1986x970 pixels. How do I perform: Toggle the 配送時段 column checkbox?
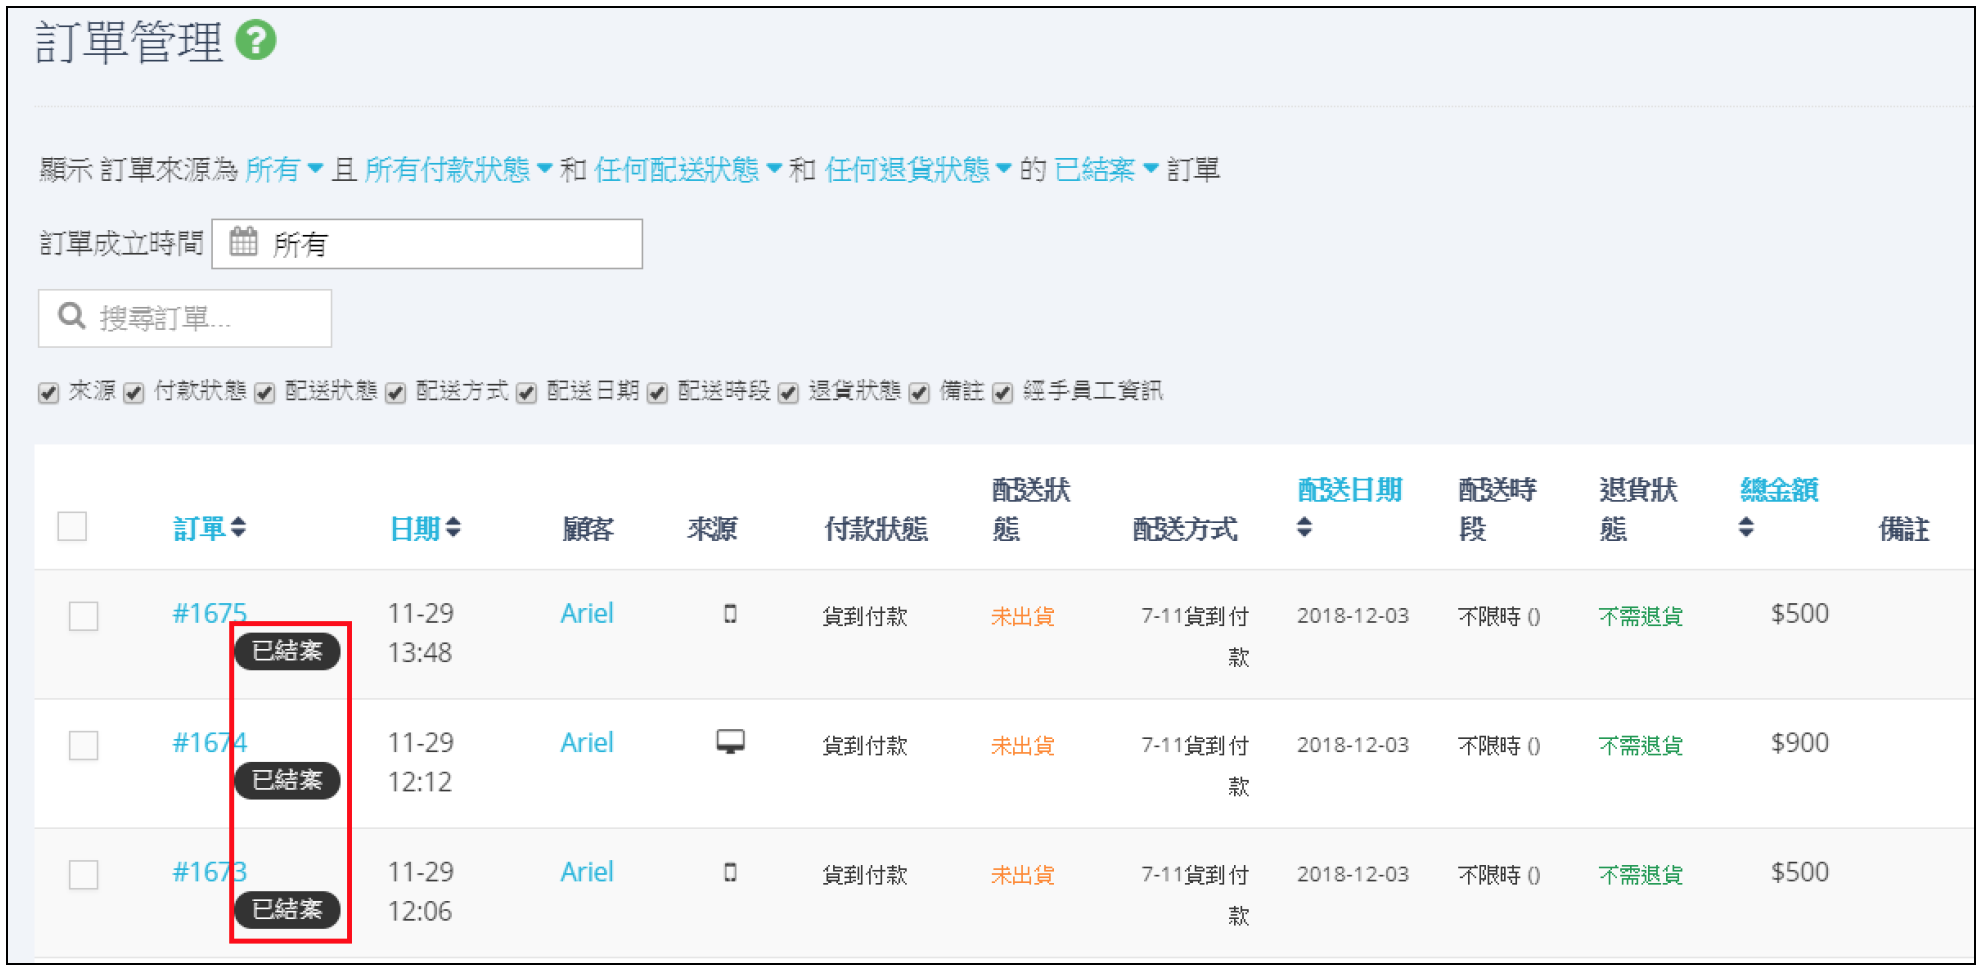point(657,393)
